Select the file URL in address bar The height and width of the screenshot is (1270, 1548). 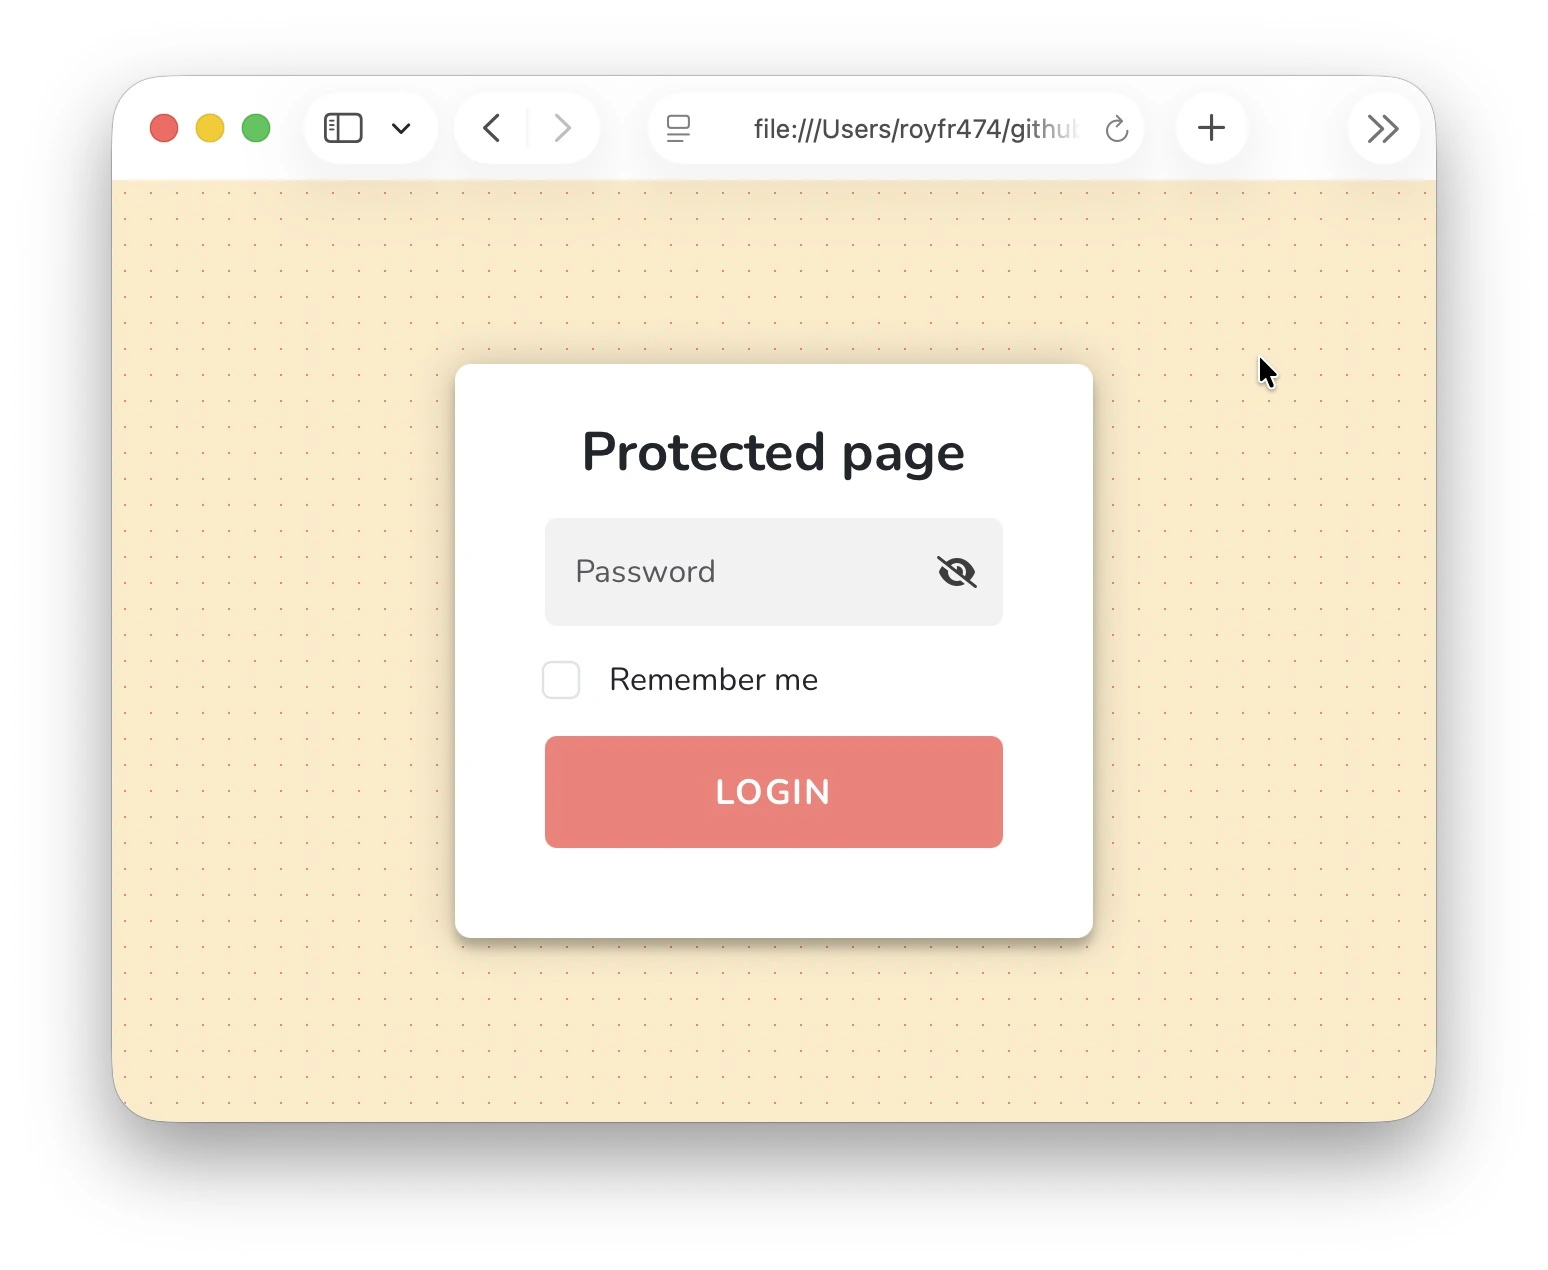click(915, 129)
